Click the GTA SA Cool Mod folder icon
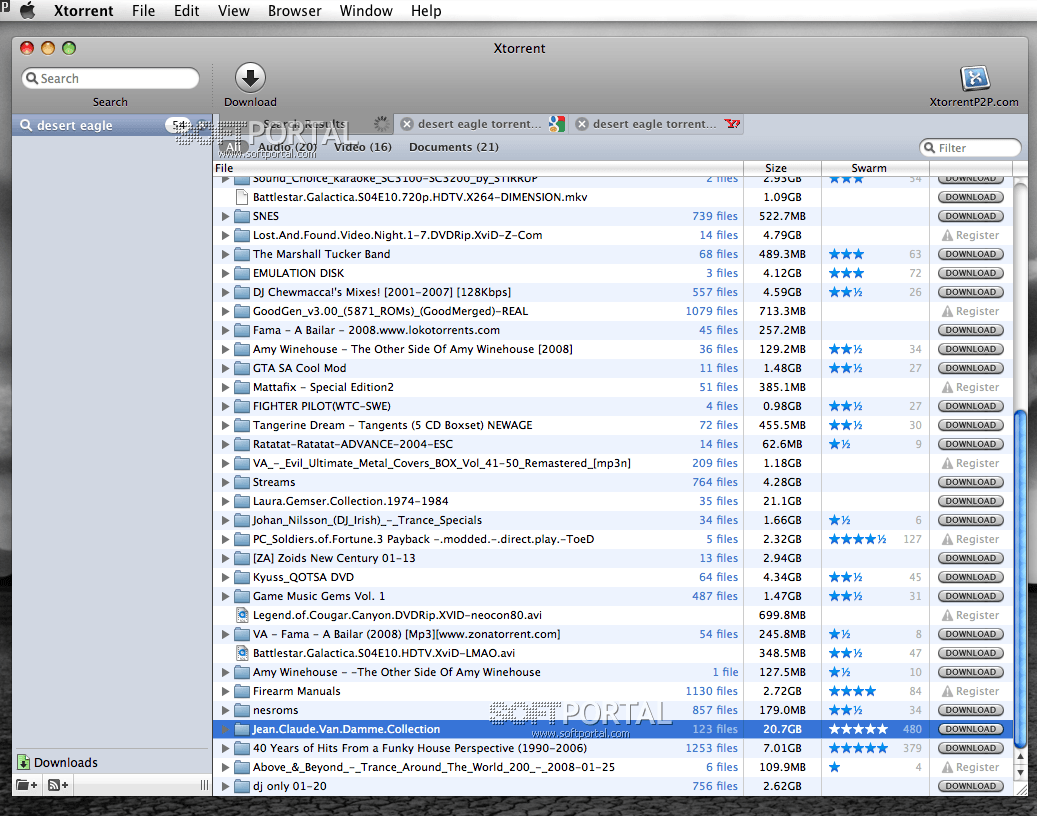 pos(242,368)
